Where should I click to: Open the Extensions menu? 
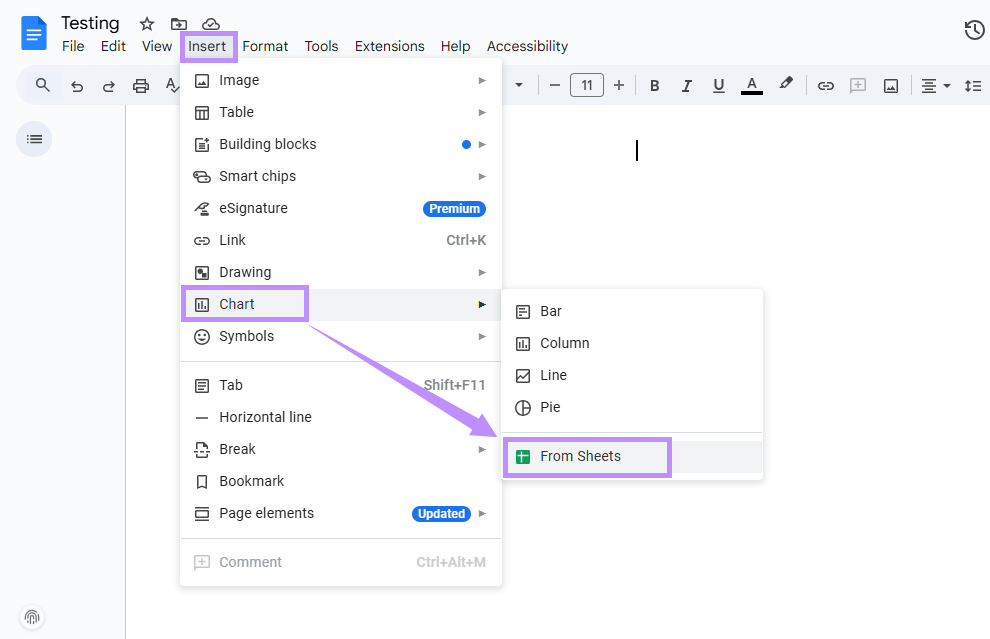[x=389, y=46]
